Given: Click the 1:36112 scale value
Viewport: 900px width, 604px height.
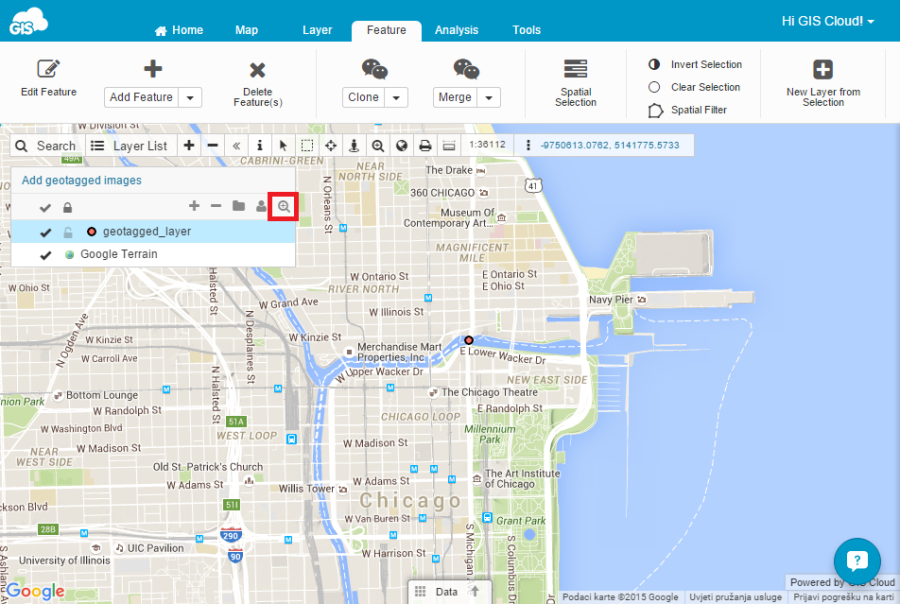Looking at the screenshot, I should [487, 145].
